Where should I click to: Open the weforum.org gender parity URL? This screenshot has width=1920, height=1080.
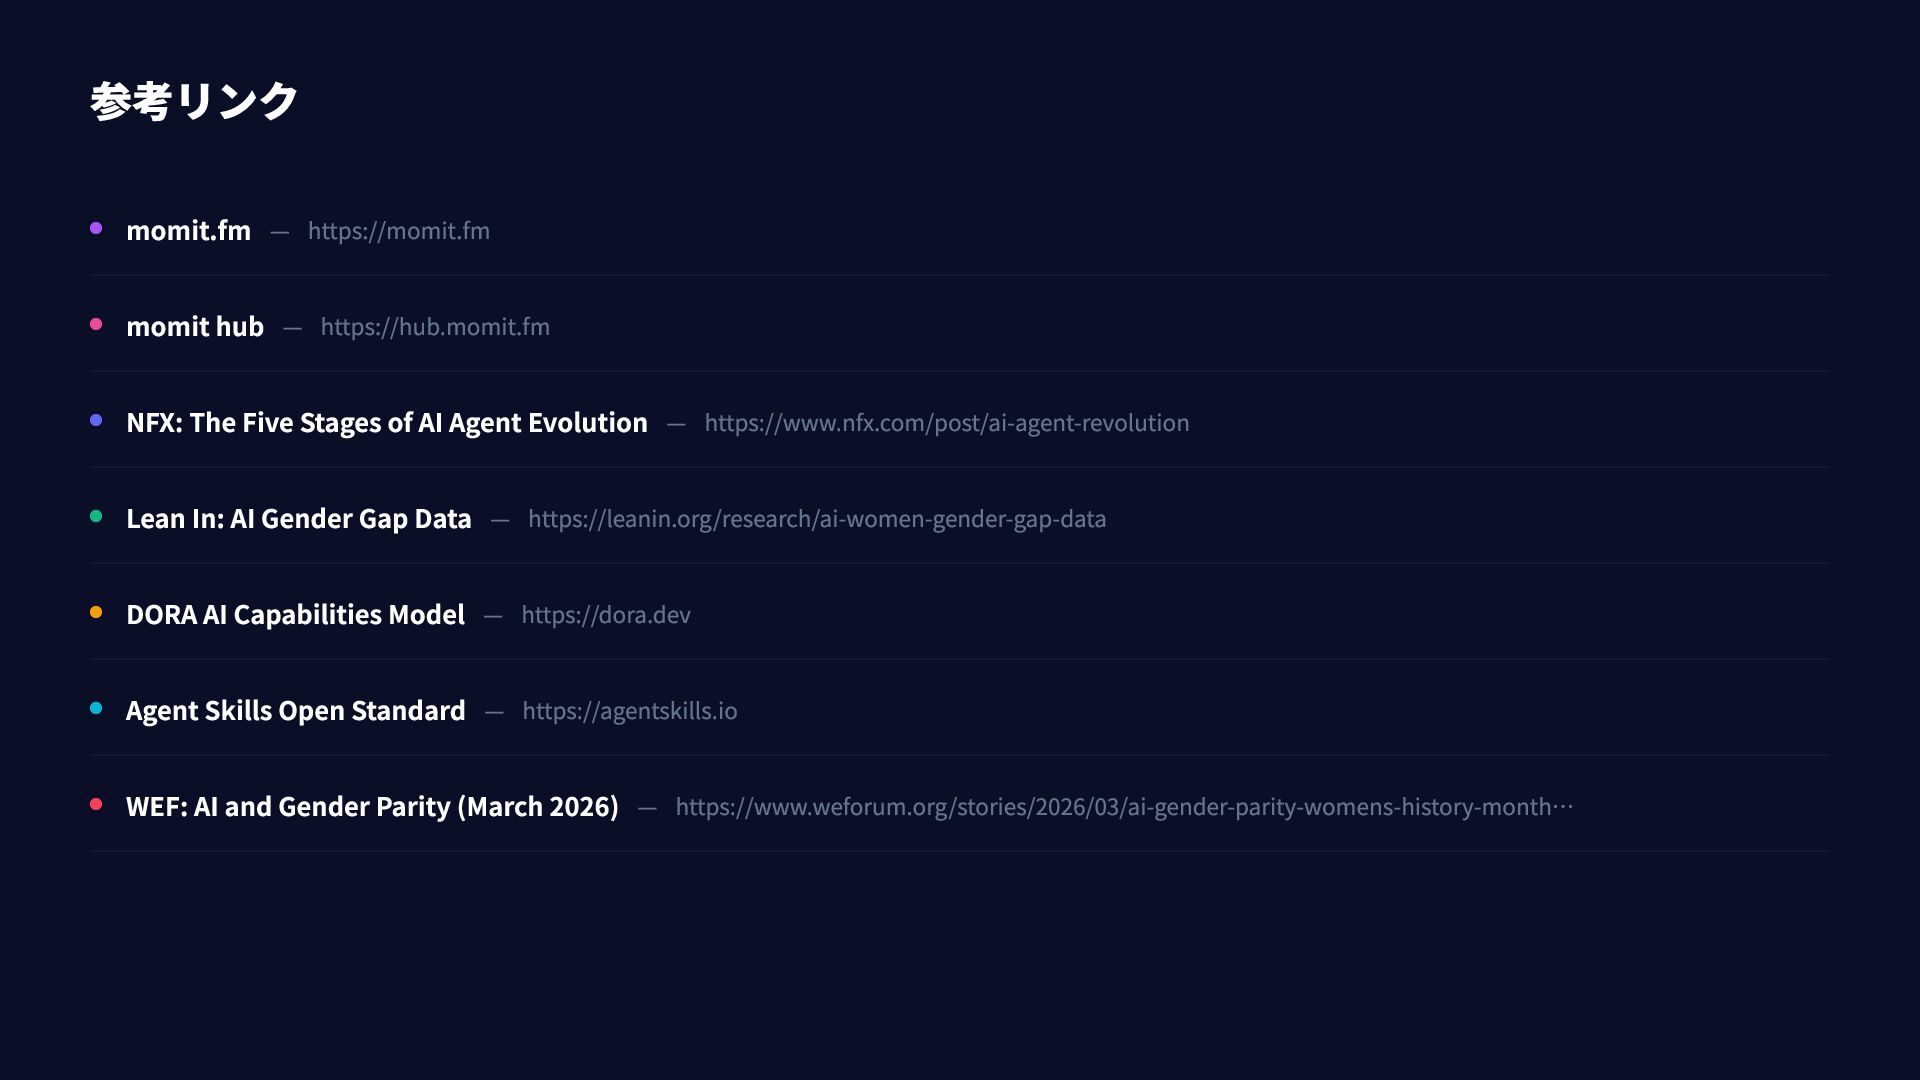pyautogui.click(x=1122, y=807)
